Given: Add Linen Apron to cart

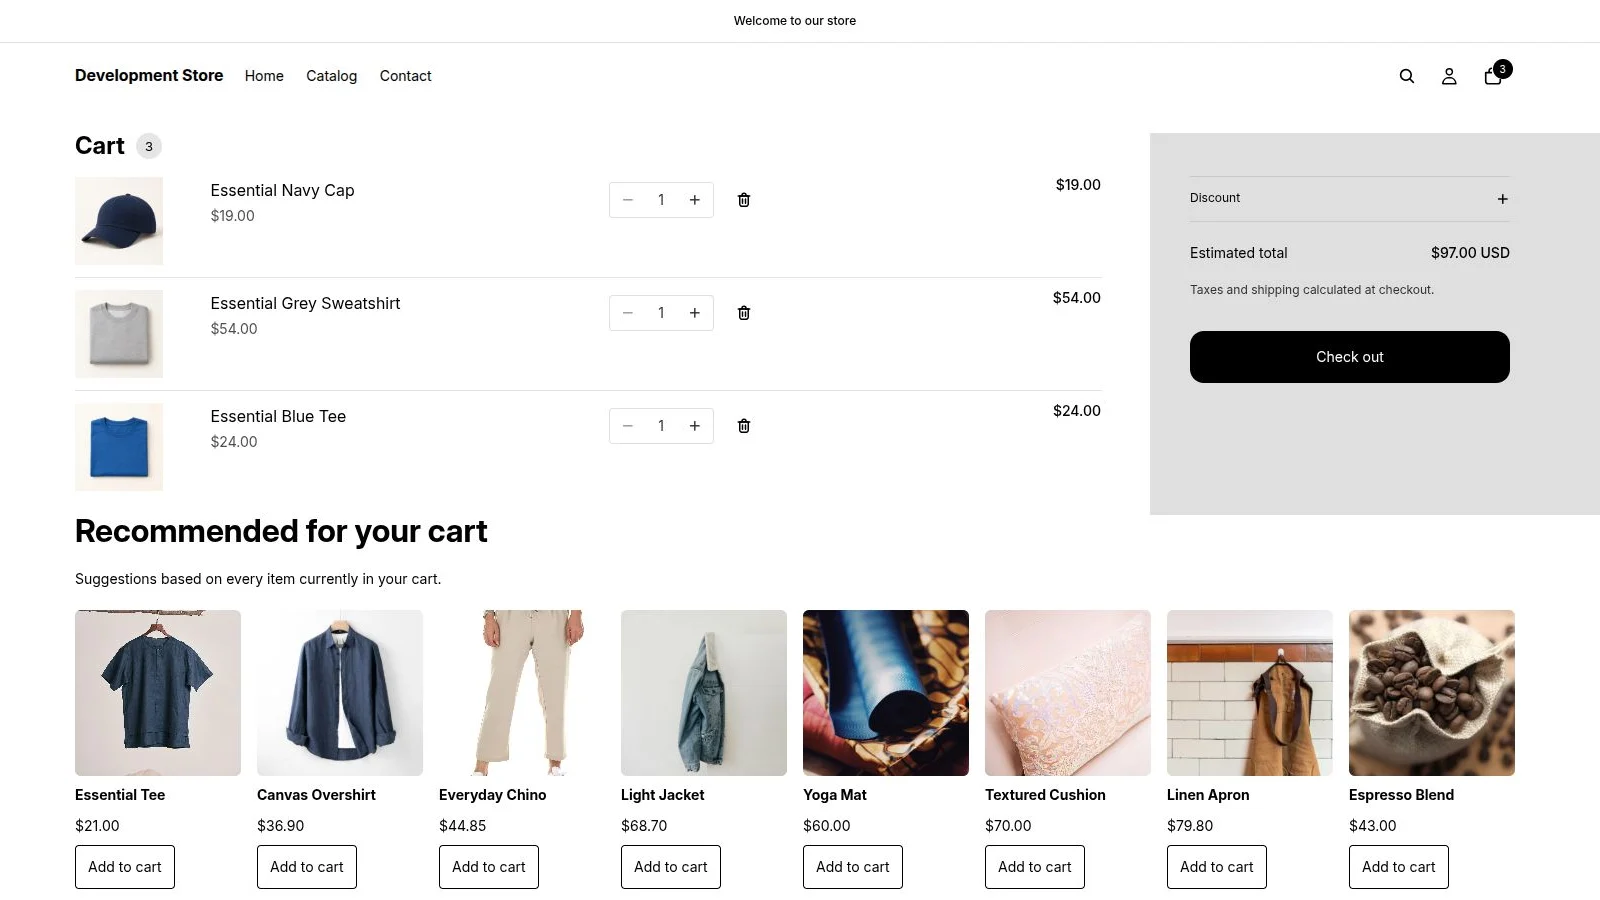Looking at the screenshot, I should 1217,867.
